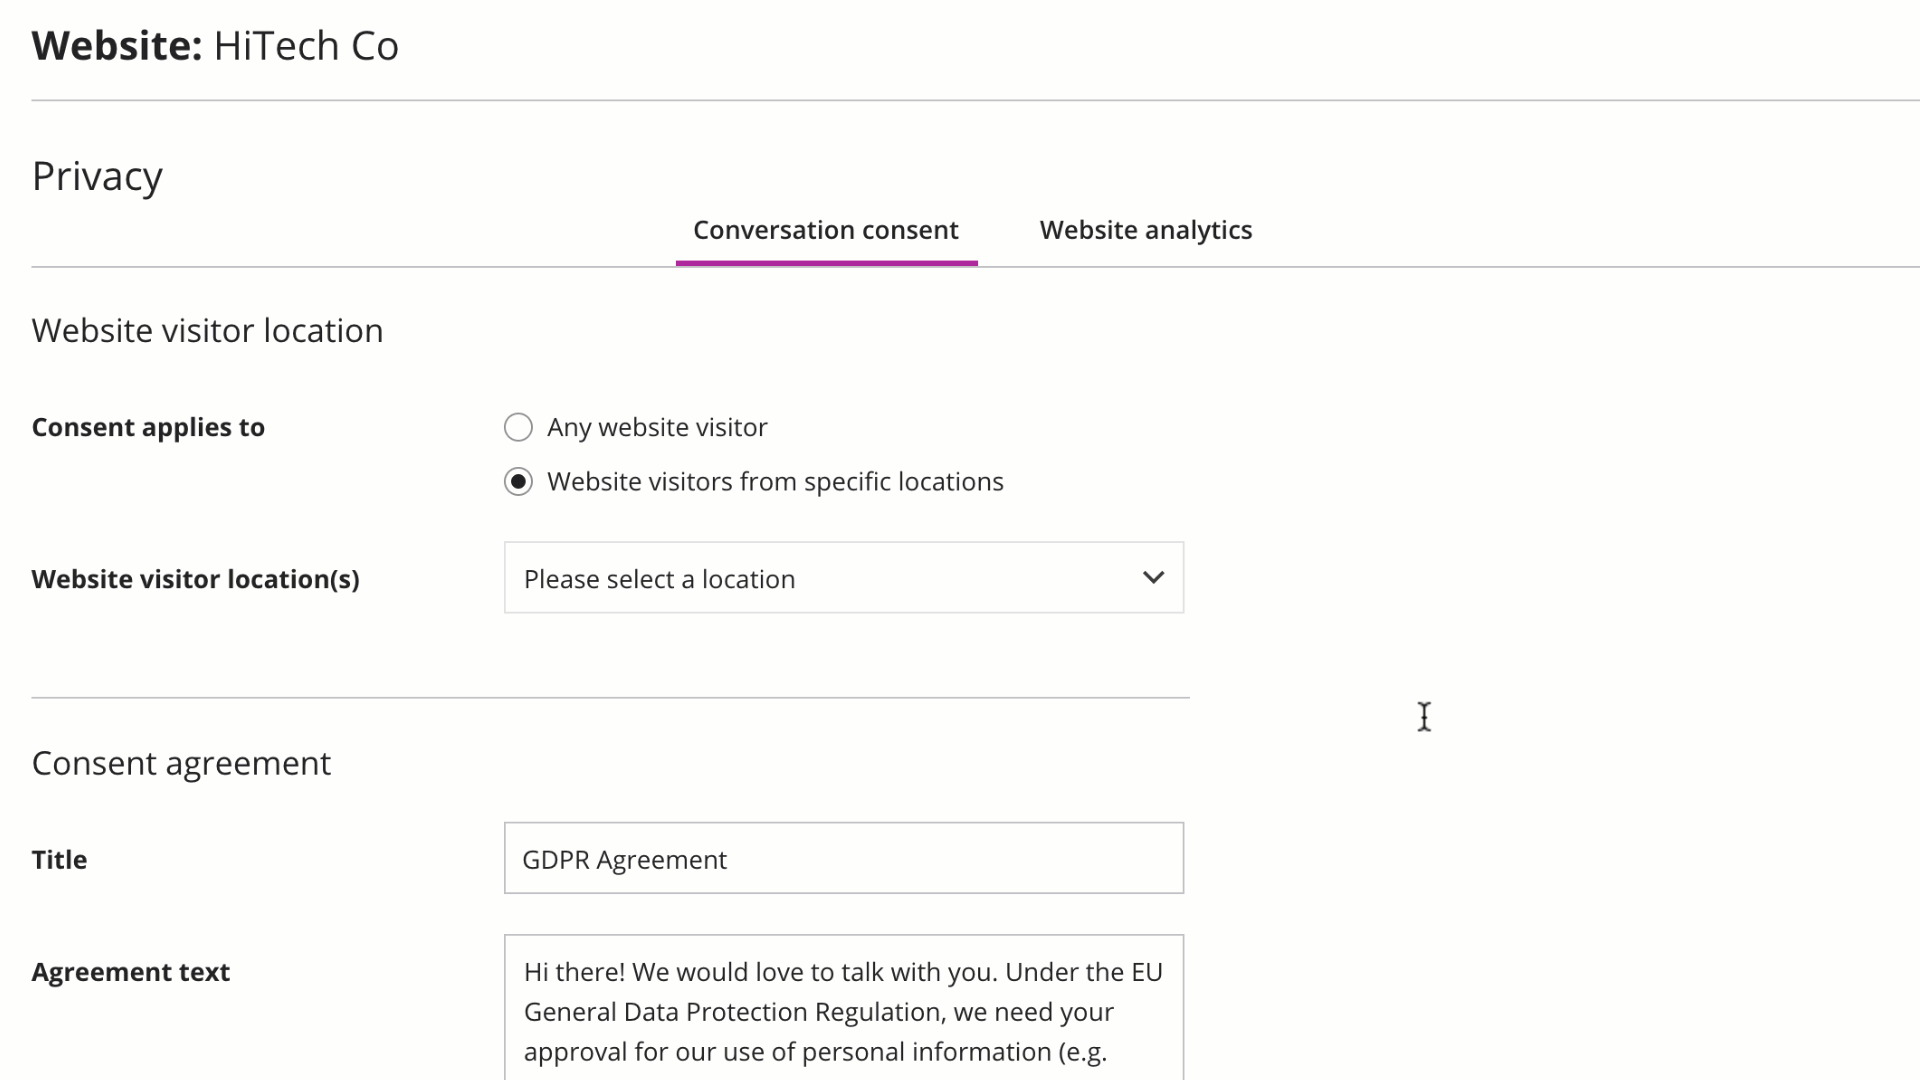Switch to the Conversation consent tab
1920x1080 pixels.
(825, 230)
